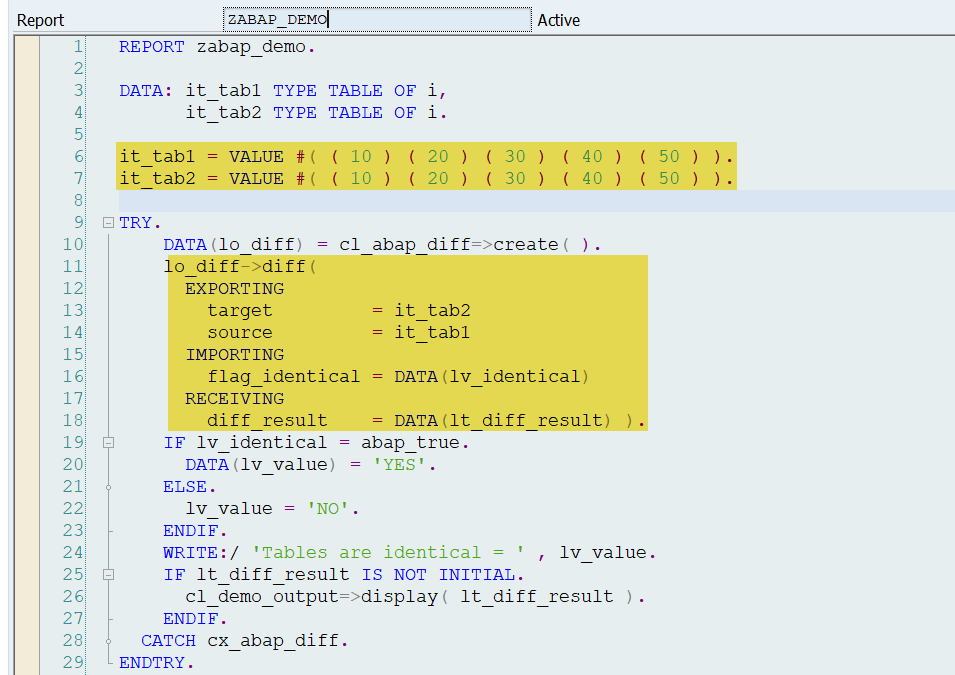Click the REPORT keyword on line 1
The width and height of the screenshot is (955, 675).
tap(151, 47)
